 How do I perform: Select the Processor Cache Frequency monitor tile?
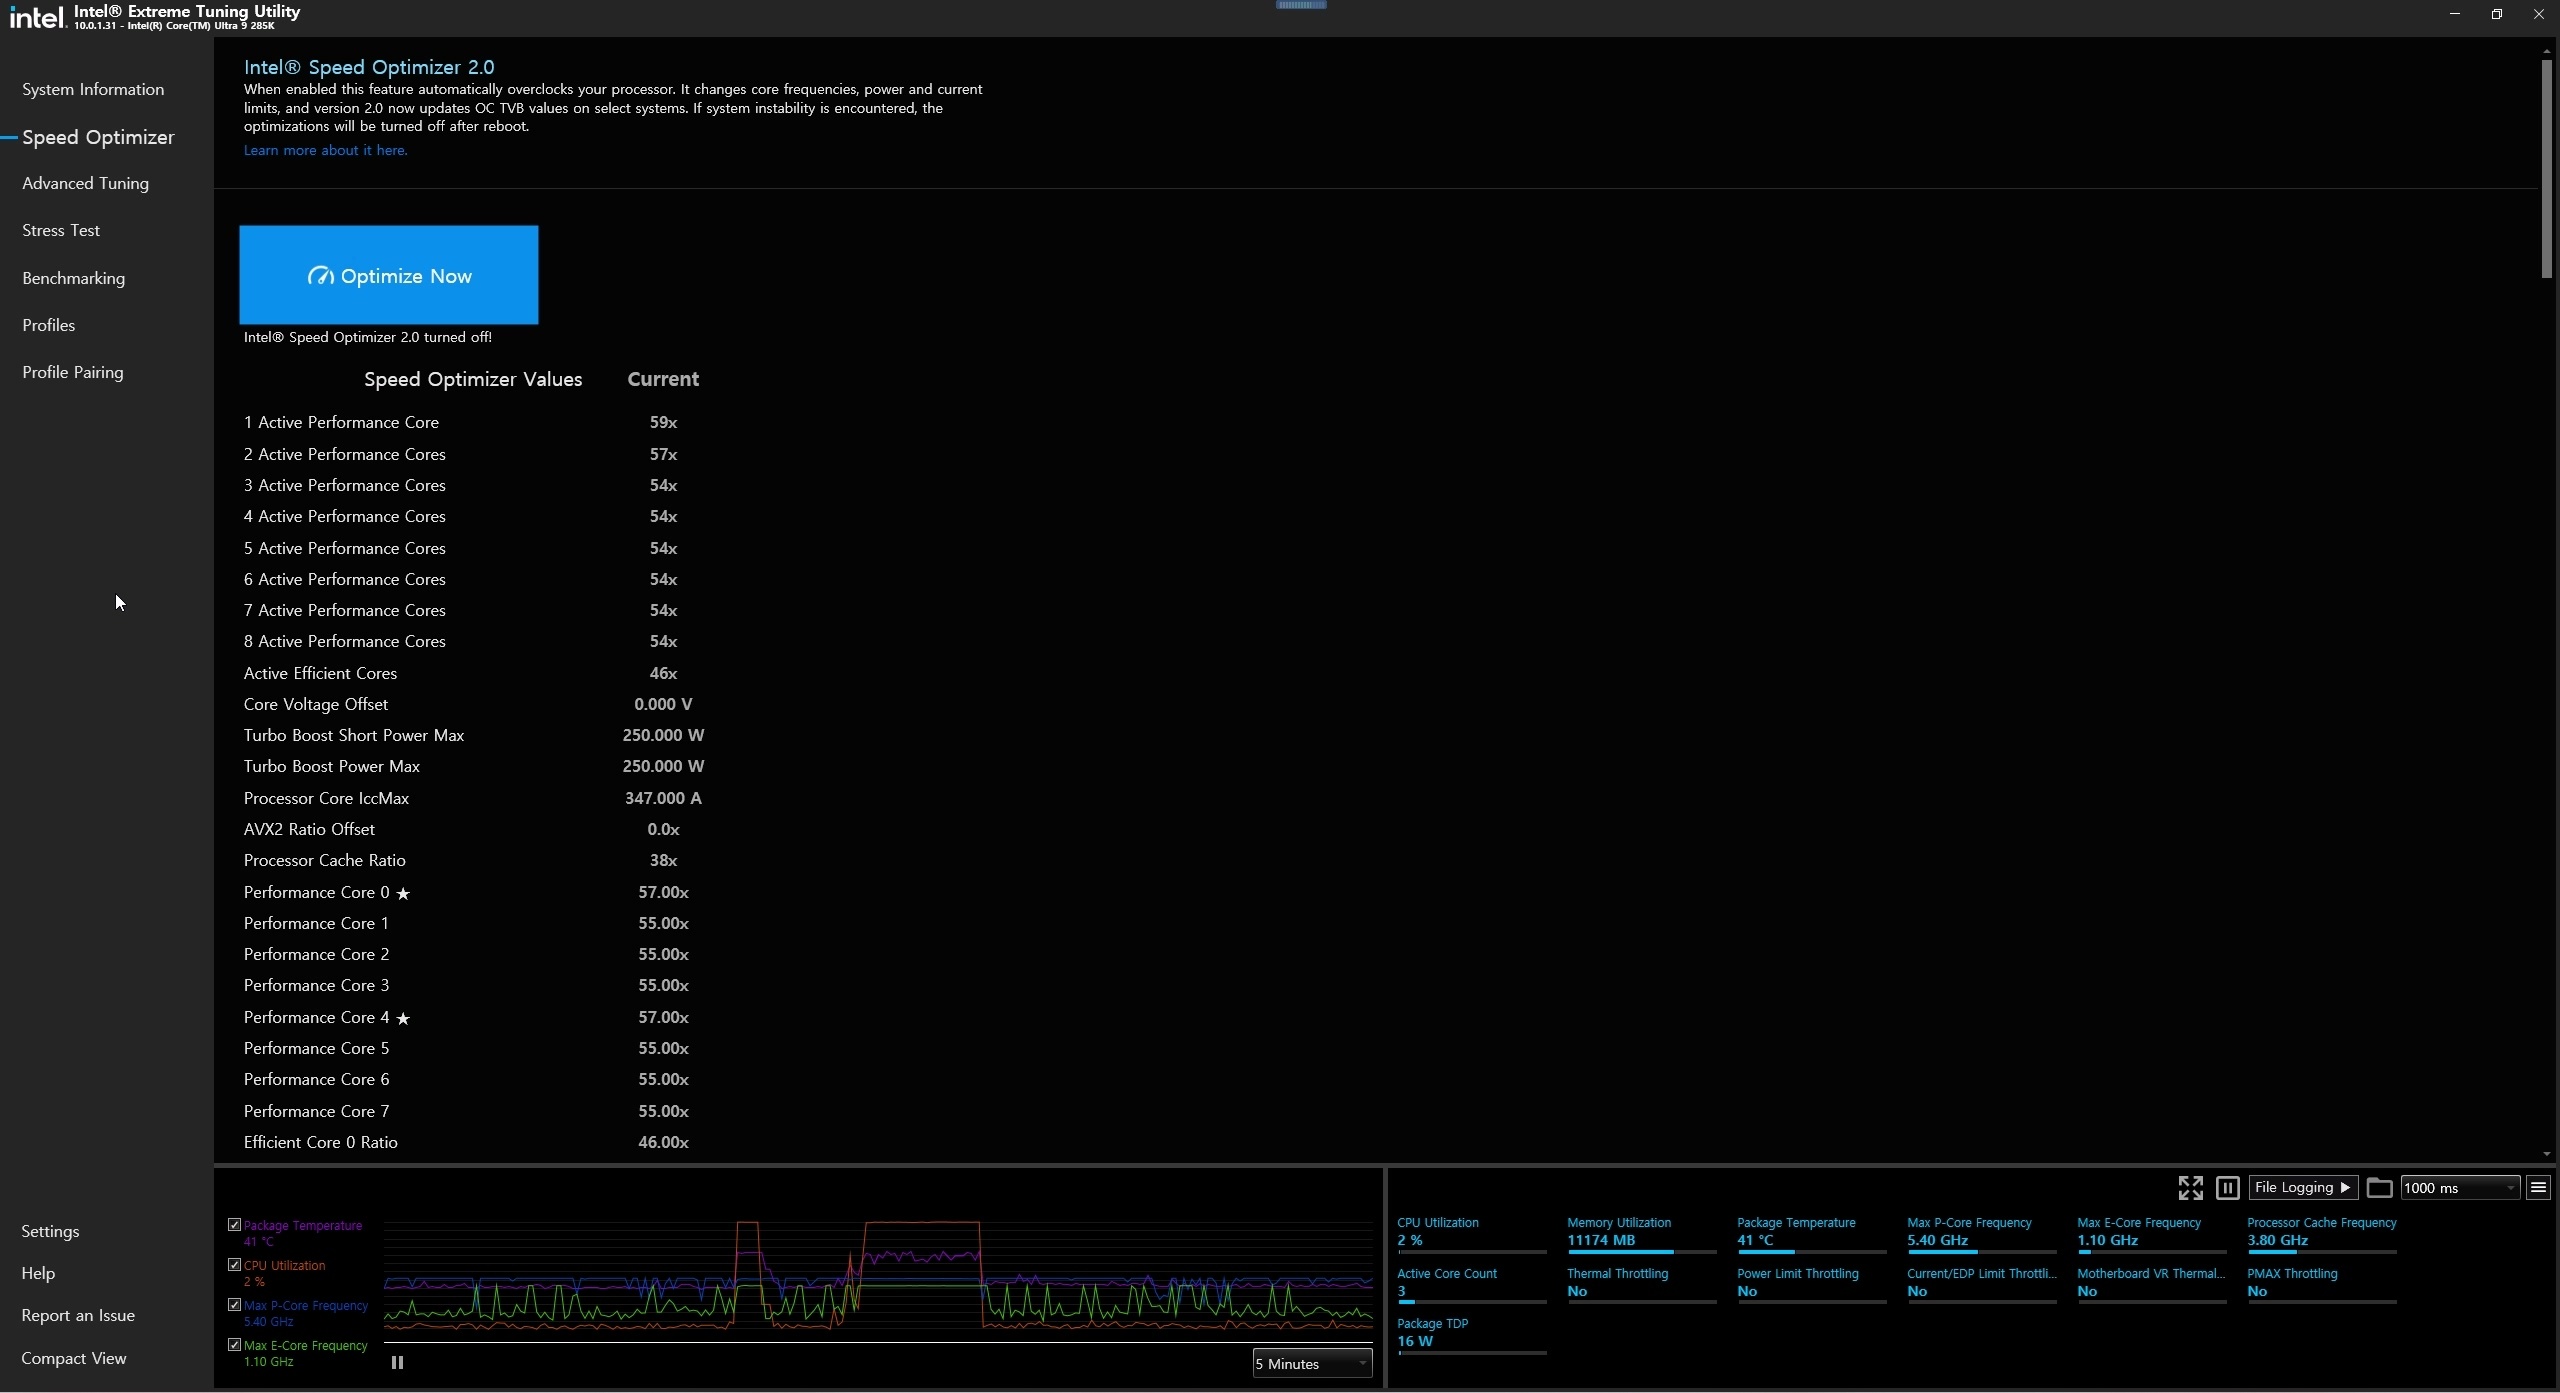click(2322, 1236)
